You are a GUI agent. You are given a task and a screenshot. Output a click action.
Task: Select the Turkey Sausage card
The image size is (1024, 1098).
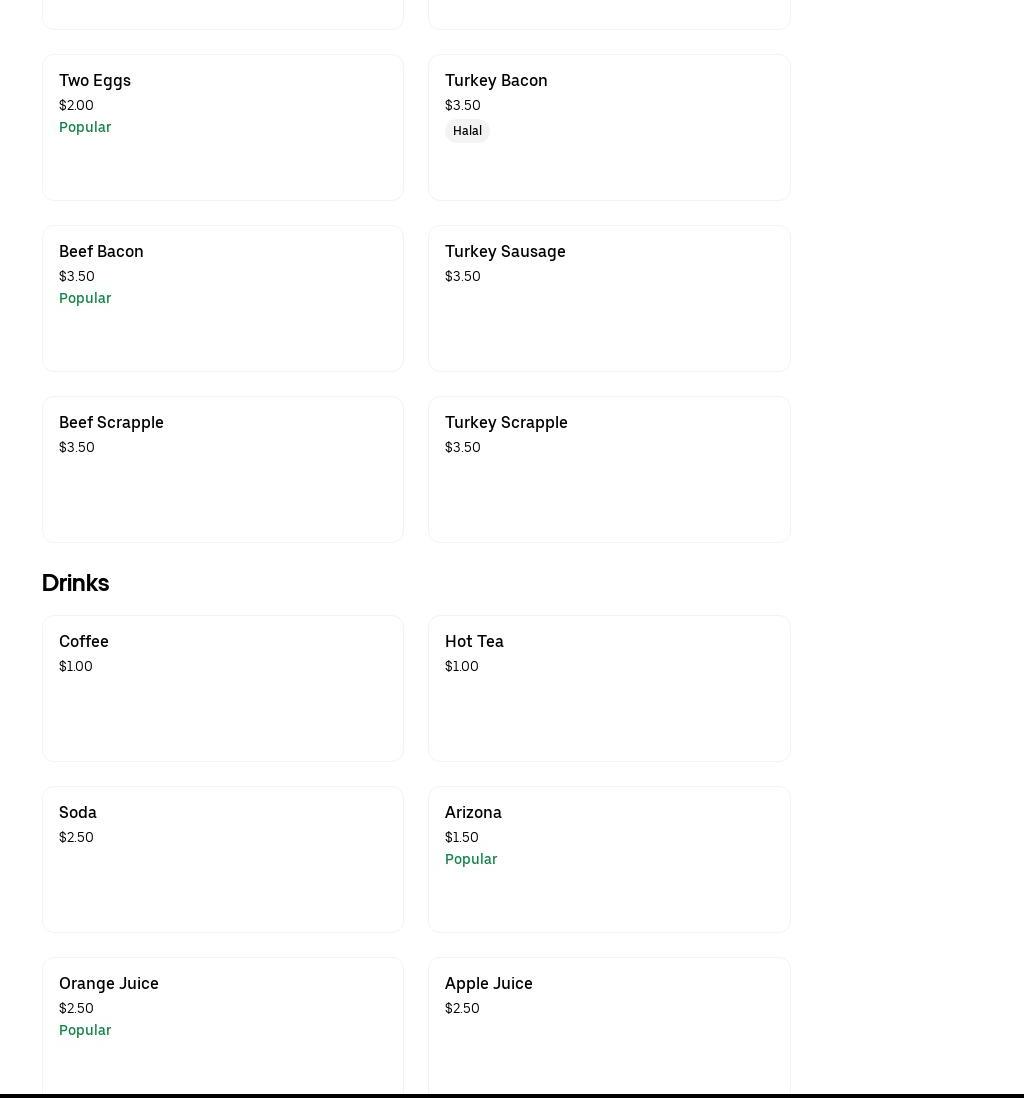click(x=609, y=298)
